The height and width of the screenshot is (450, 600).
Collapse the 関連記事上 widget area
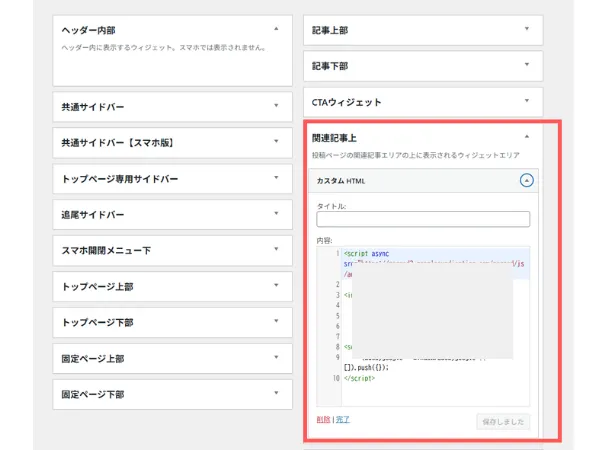[x=526, y=137]
